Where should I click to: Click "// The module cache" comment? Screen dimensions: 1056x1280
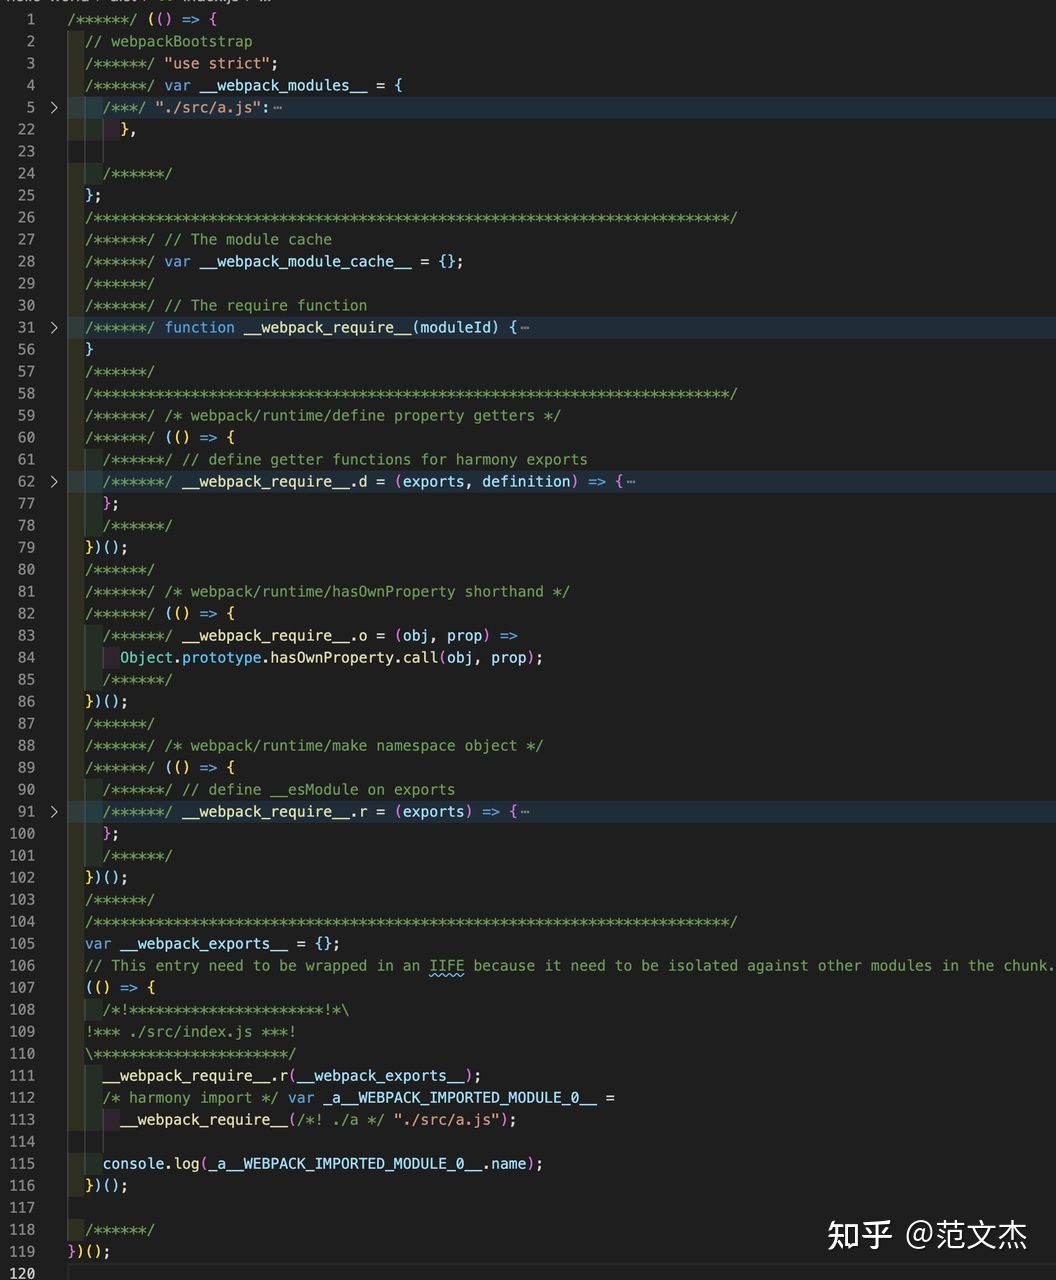[x=248, y=239]
